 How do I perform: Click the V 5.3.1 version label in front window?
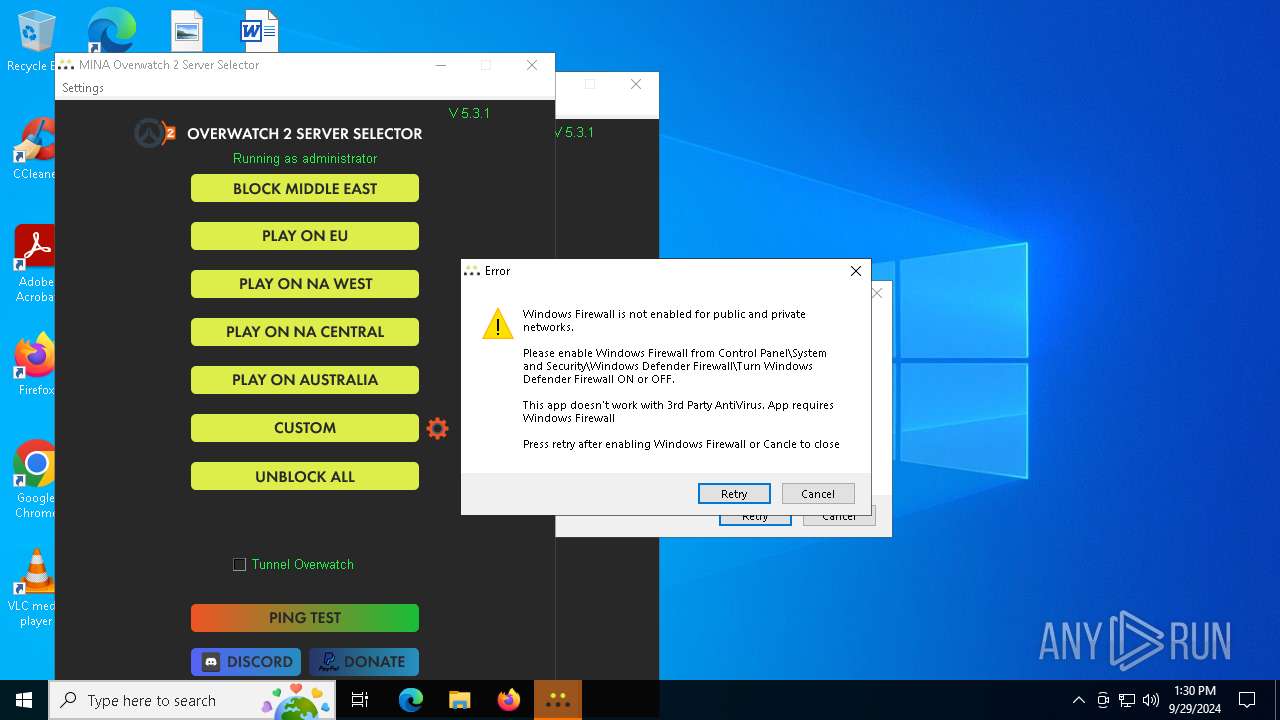(469, 113)
